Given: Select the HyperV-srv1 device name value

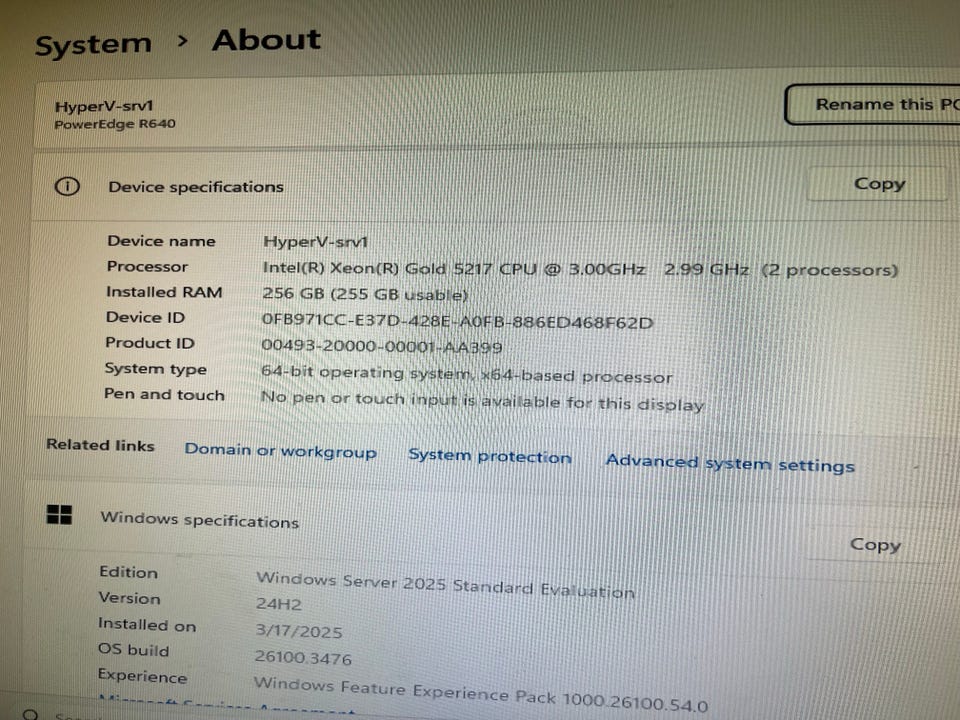Looking at the screenshot, I should (315, 242).
